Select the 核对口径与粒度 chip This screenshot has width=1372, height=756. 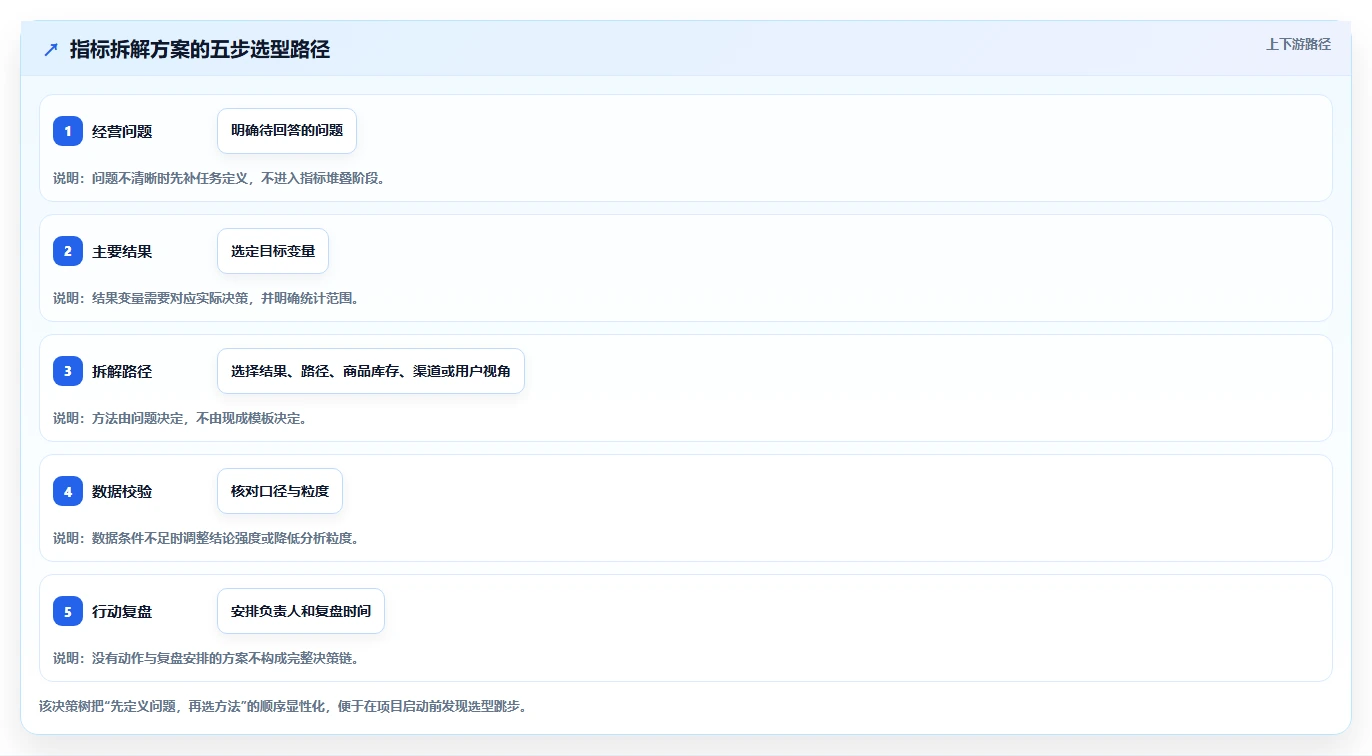280,491
